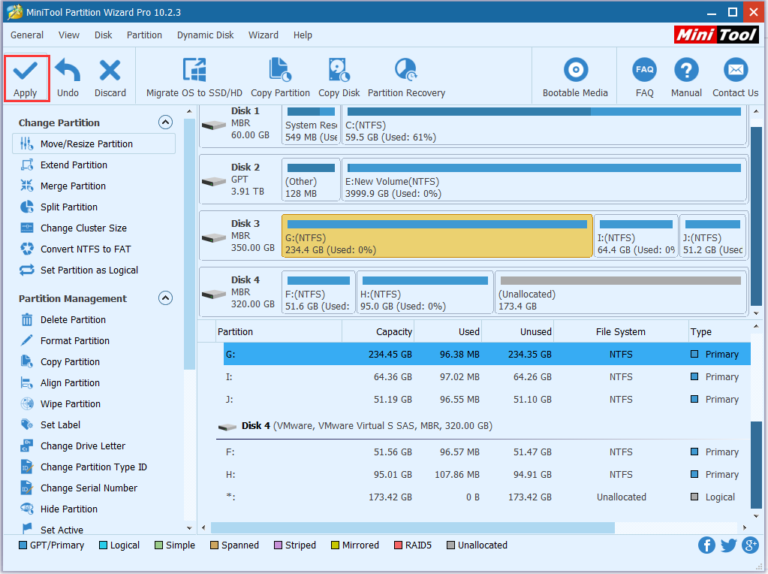Image resolution: width=768 pixels, height=574 pixels.
Task: Select the unallocated *: row in list
Action: [x=487, y=497]
